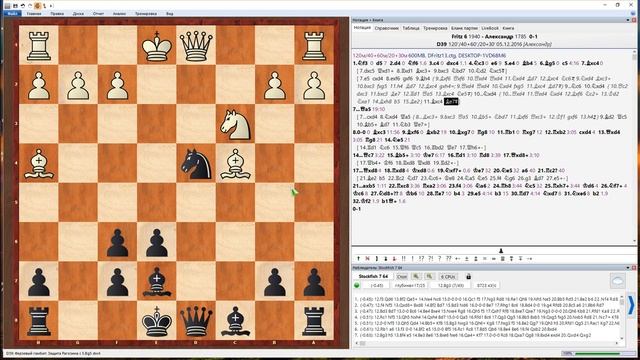Viewport: 640px width, 360px height.
Task: Open the Вид ribbon tab
Action: coord(170,13)
